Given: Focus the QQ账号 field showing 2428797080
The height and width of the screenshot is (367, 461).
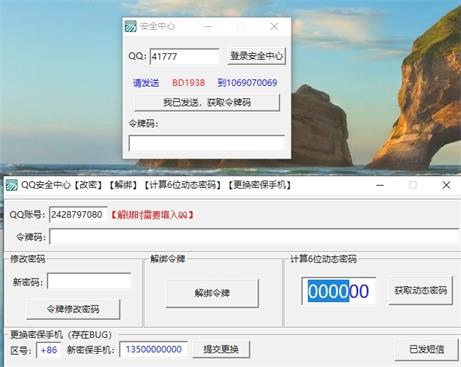Looking at the screenshot, I should 78,215.
